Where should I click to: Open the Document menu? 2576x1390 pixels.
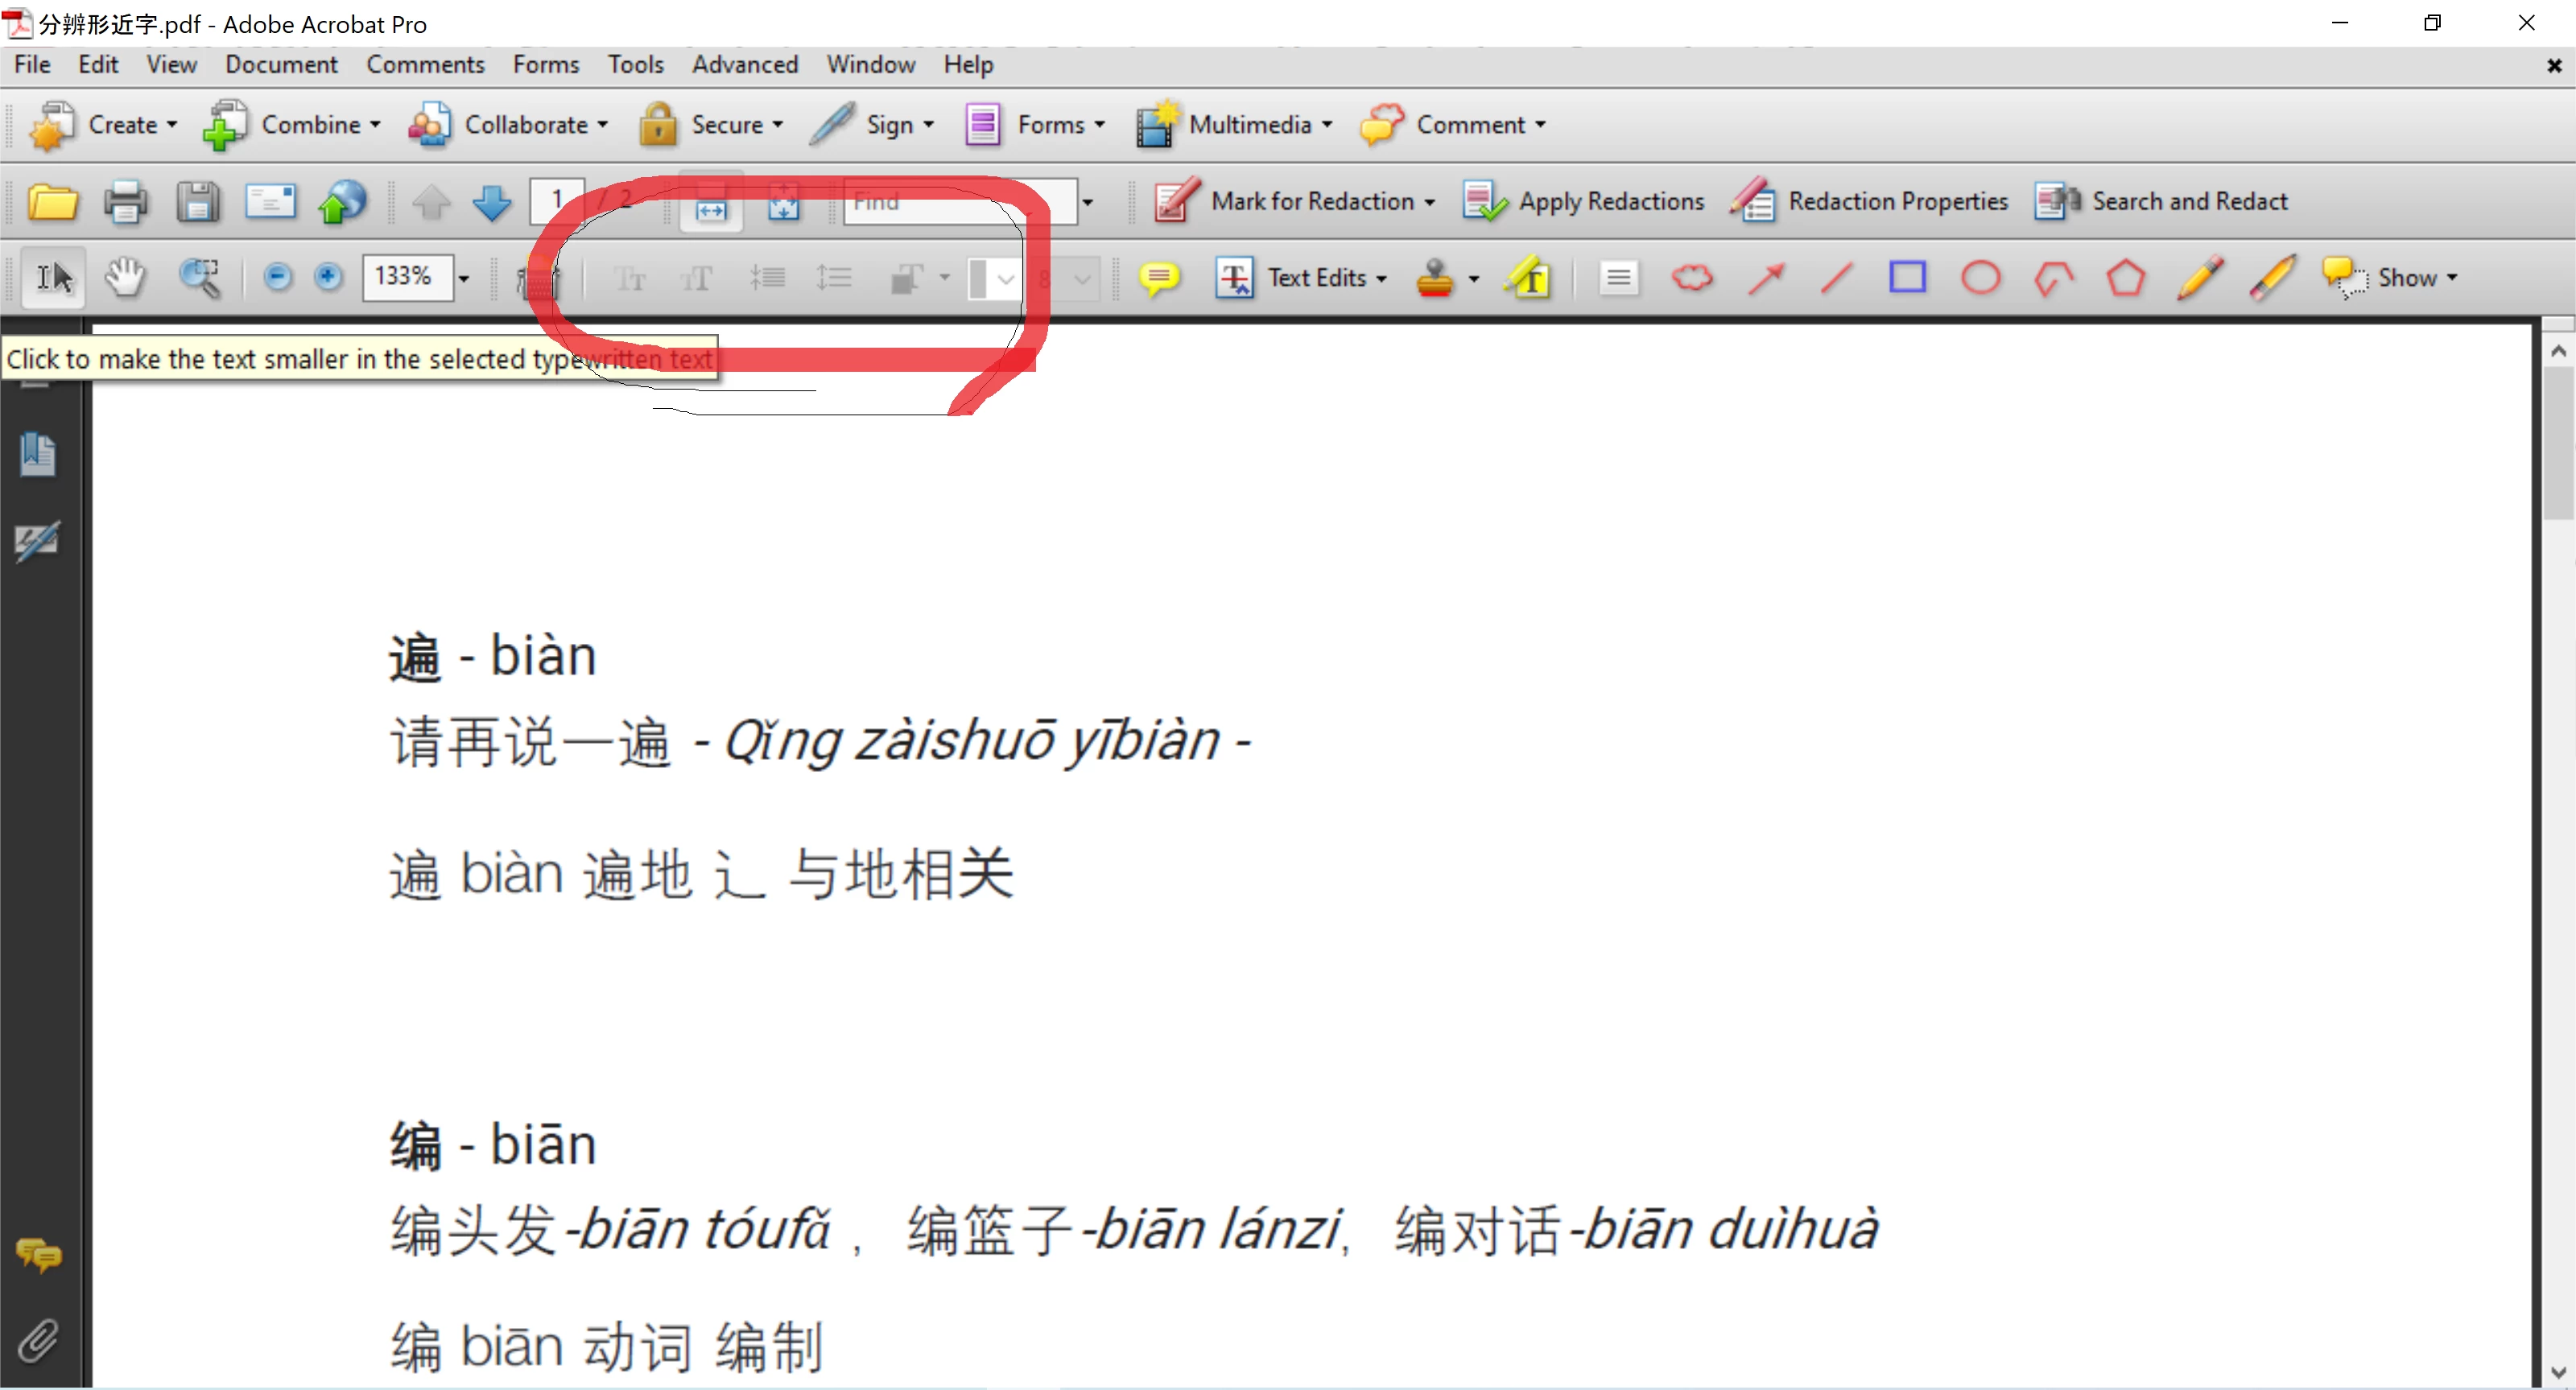tap(281, 65)
